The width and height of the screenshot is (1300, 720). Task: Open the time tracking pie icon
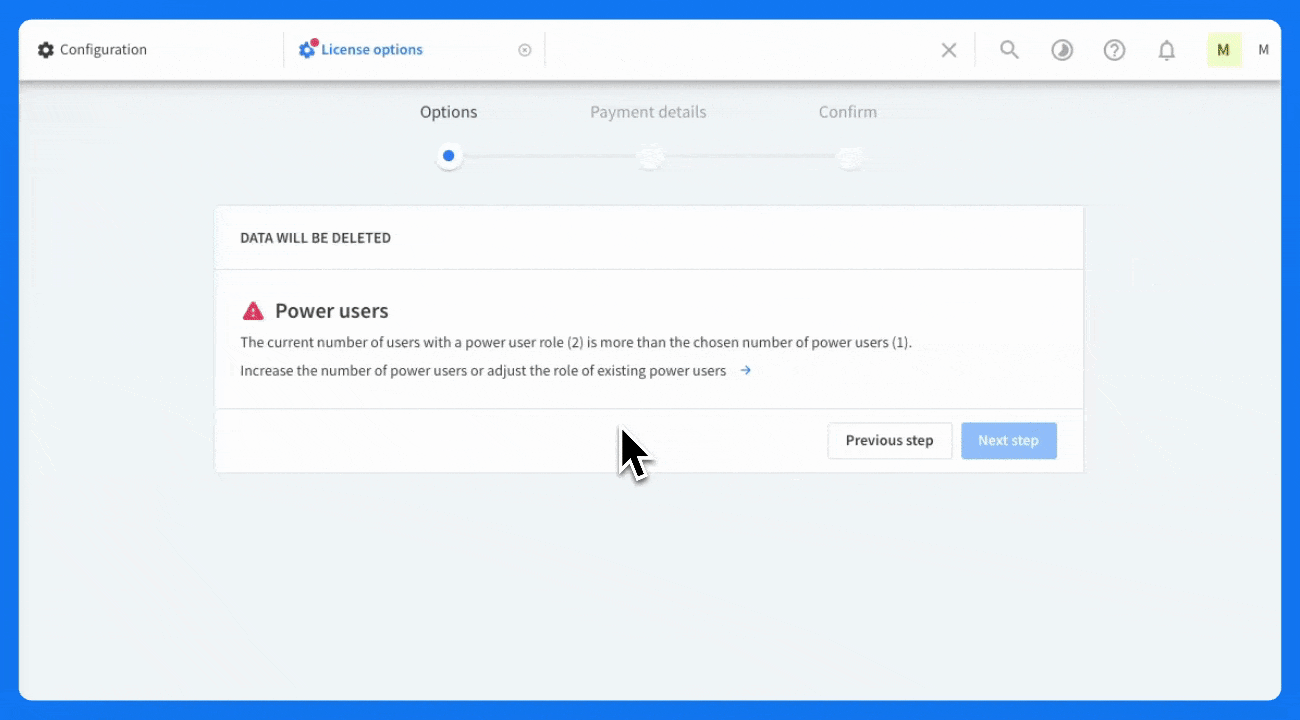click(1062, 50)
